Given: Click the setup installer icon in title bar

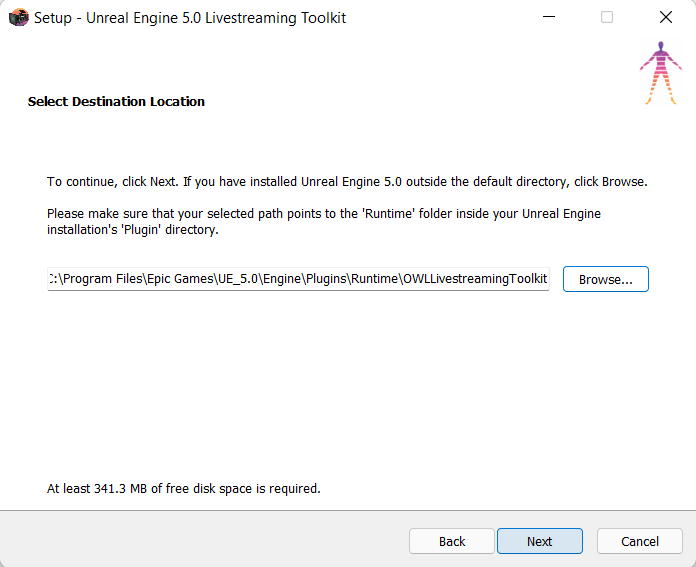Looking at the screenshot, I should [19, 18].
